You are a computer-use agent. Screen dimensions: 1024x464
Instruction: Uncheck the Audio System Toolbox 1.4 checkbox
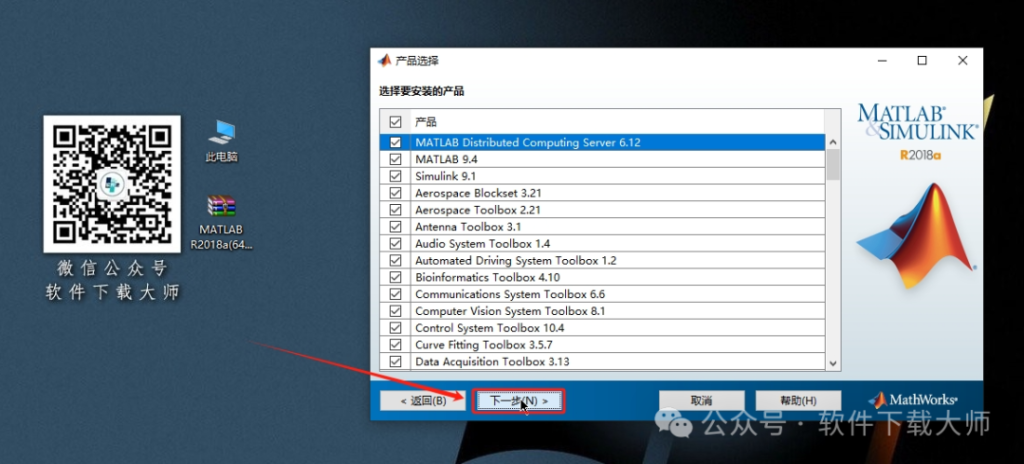point(396,243)
